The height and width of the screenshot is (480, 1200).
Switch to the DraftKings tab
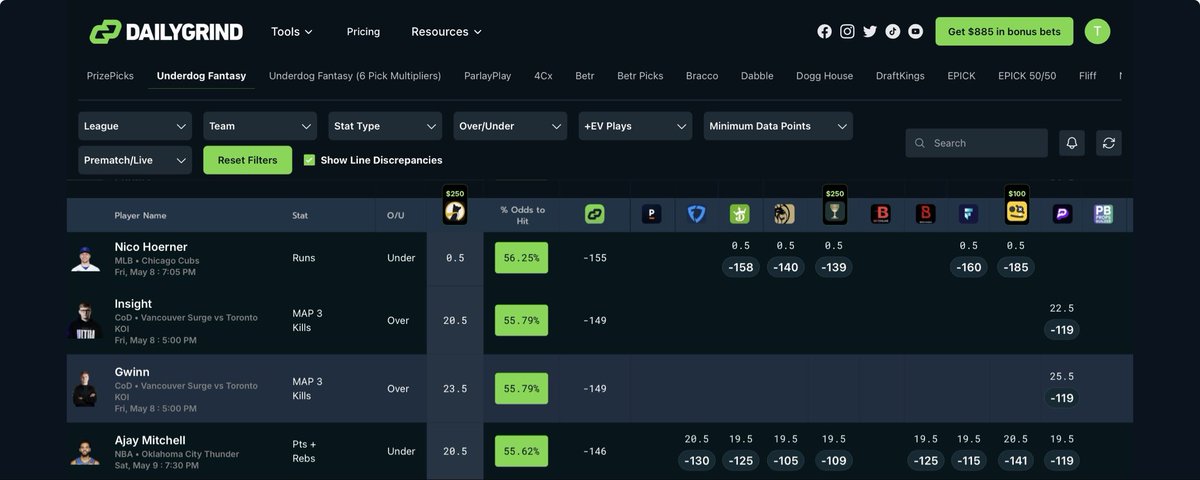[x=900, y=75]
